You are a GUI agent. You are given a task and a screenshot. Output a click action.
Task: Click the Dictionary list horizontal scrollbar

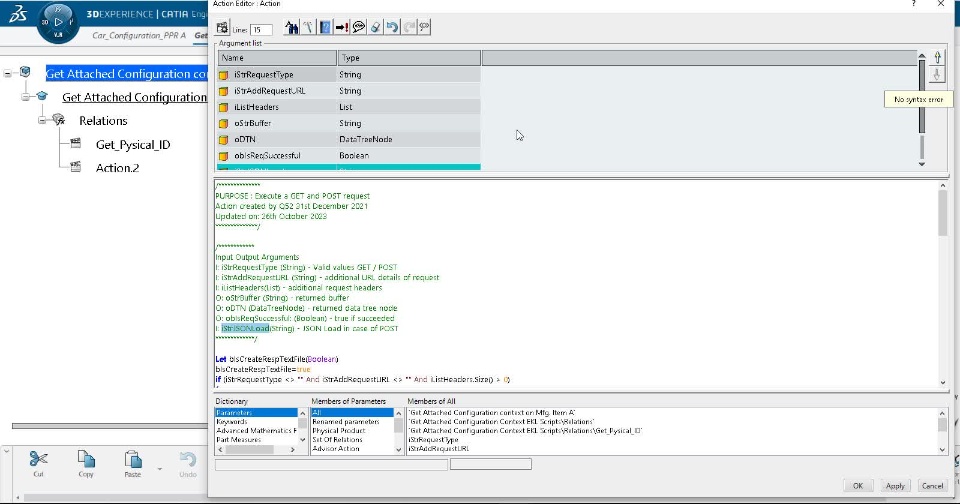256,449
